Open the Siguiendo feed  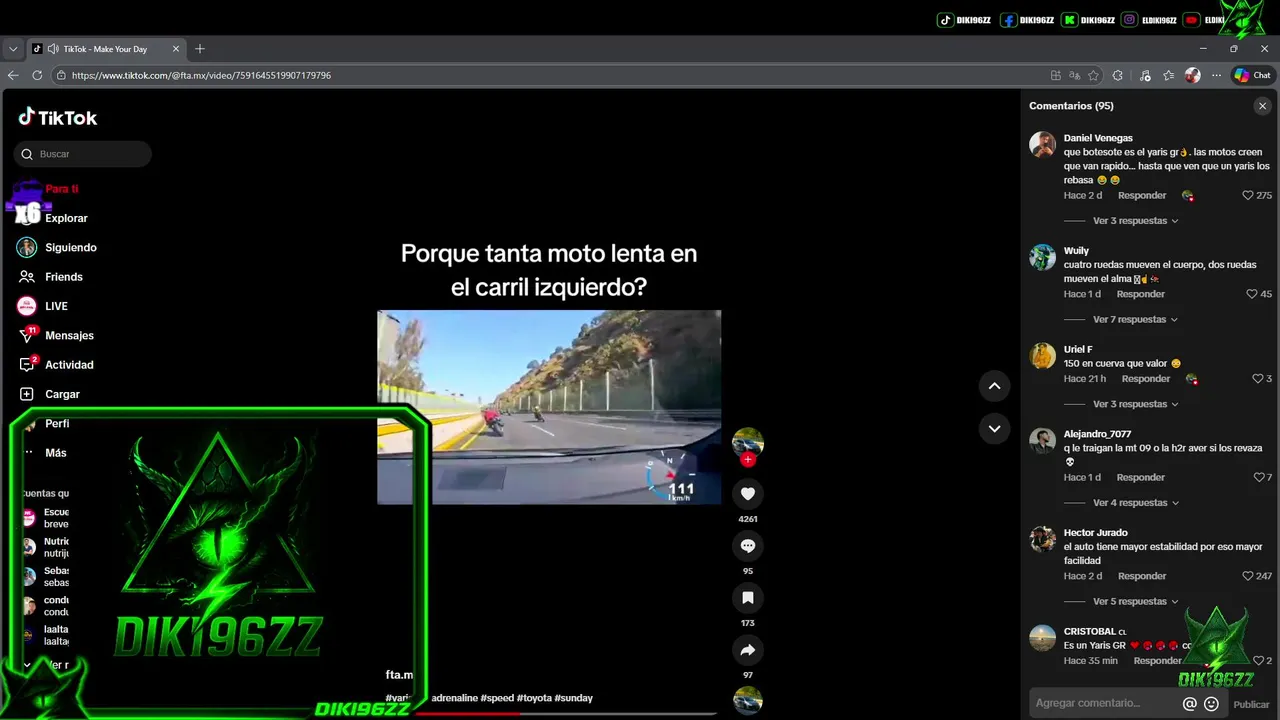coord(70,247)
